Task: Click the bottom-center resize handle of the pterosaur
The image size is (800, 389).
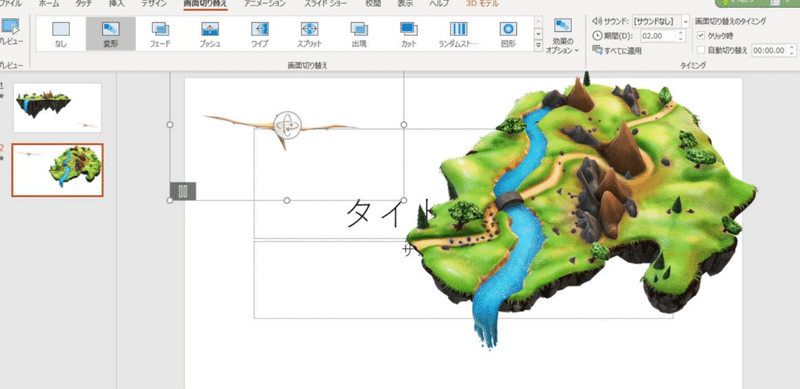Action: [x=287, y=201]
